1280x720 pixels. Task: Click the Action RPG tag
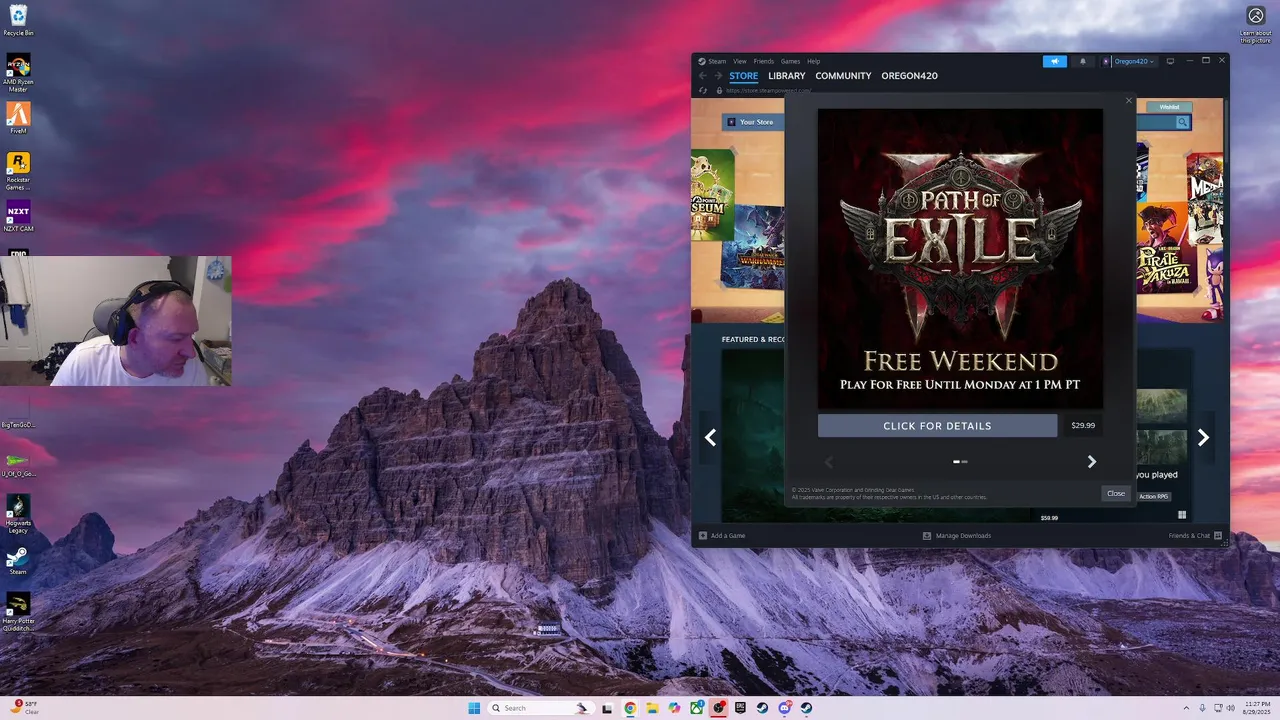[x=1154, y=496]
